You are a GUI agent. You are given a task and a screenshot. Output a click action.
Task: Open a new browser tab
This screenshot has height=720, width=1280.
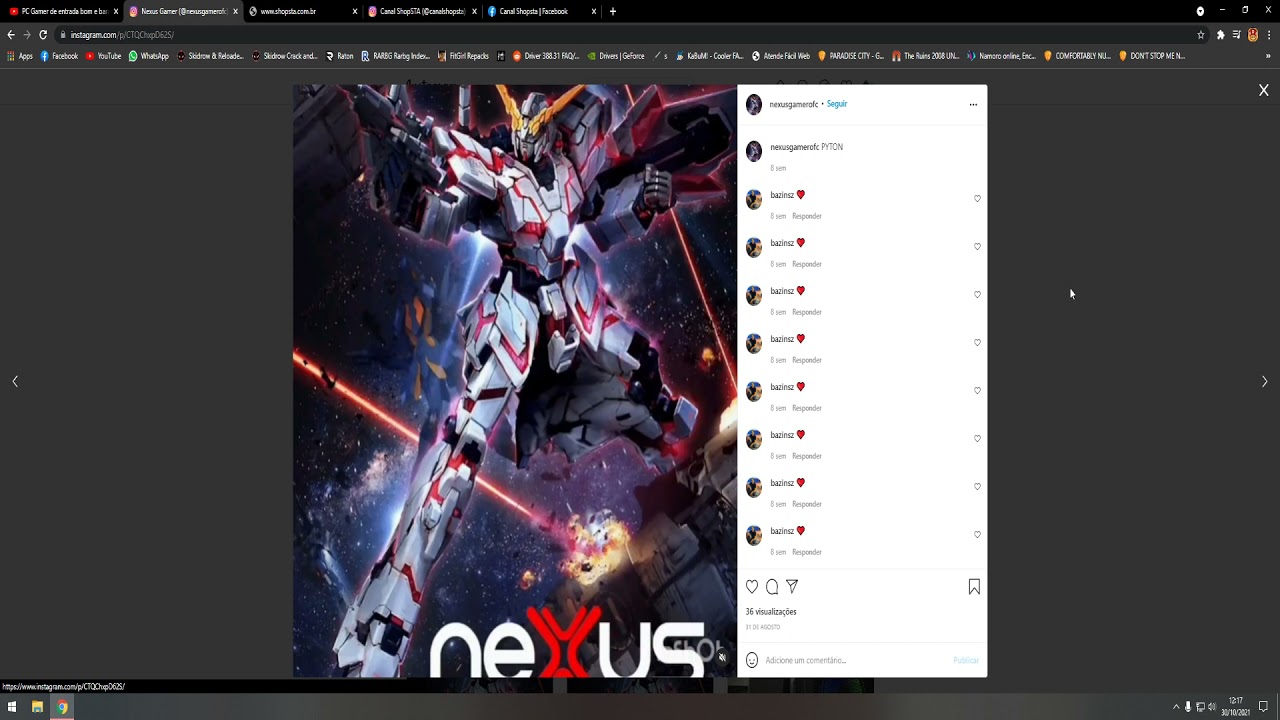pos(613,12)
